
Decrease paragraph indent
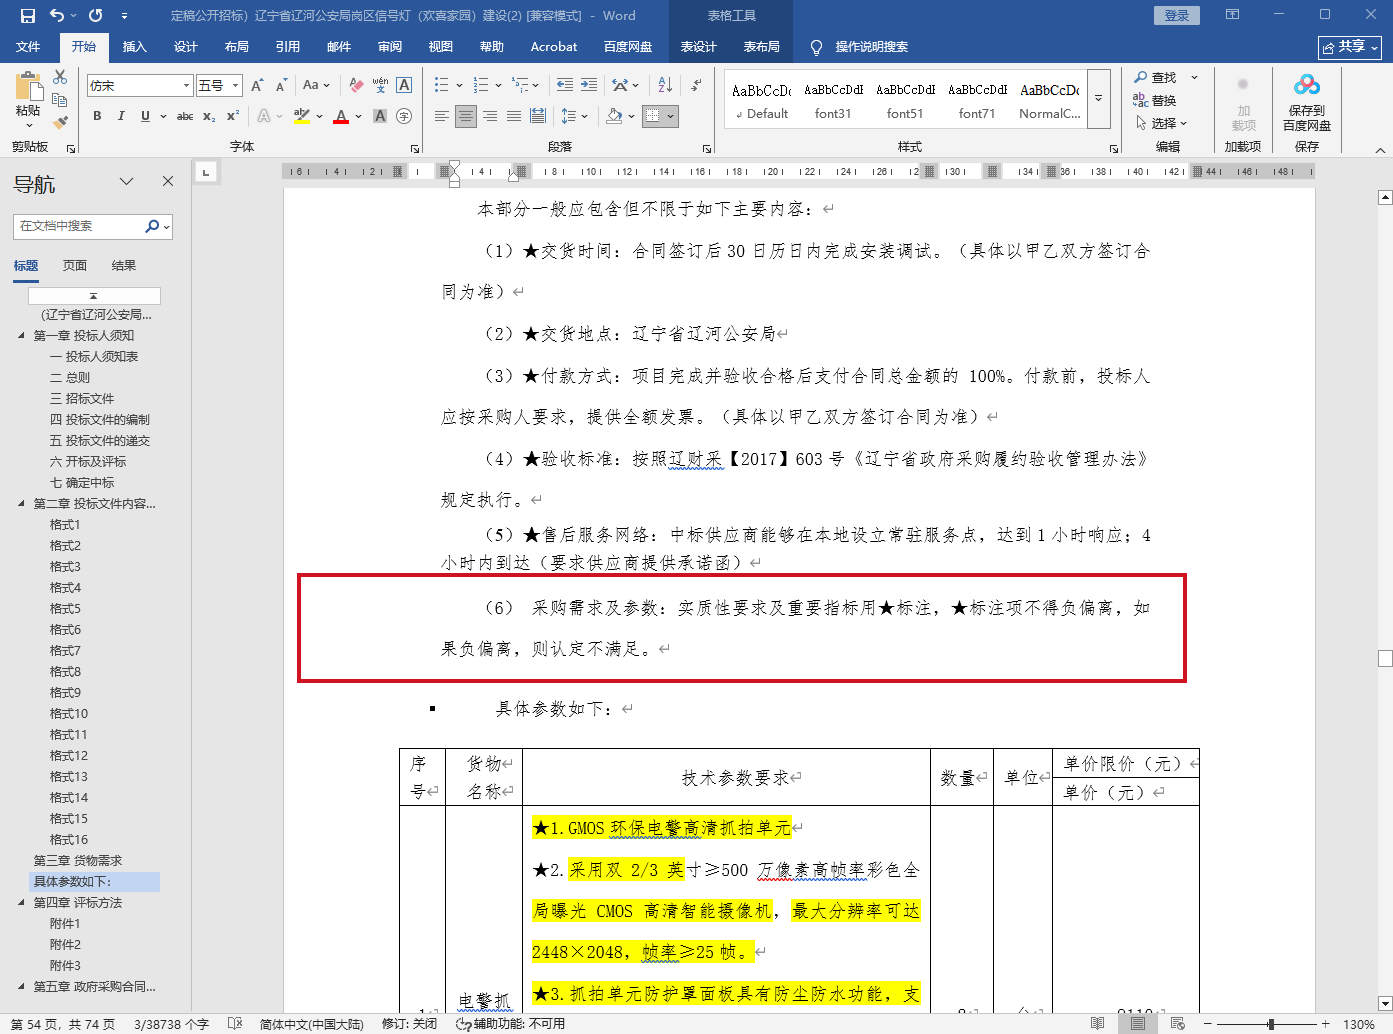tap(565, 85)
